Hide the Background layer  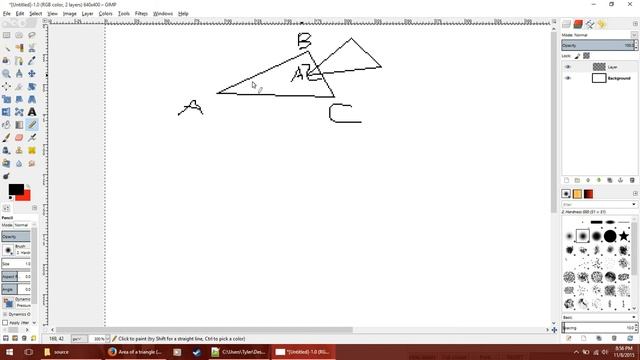pos(568,78)
